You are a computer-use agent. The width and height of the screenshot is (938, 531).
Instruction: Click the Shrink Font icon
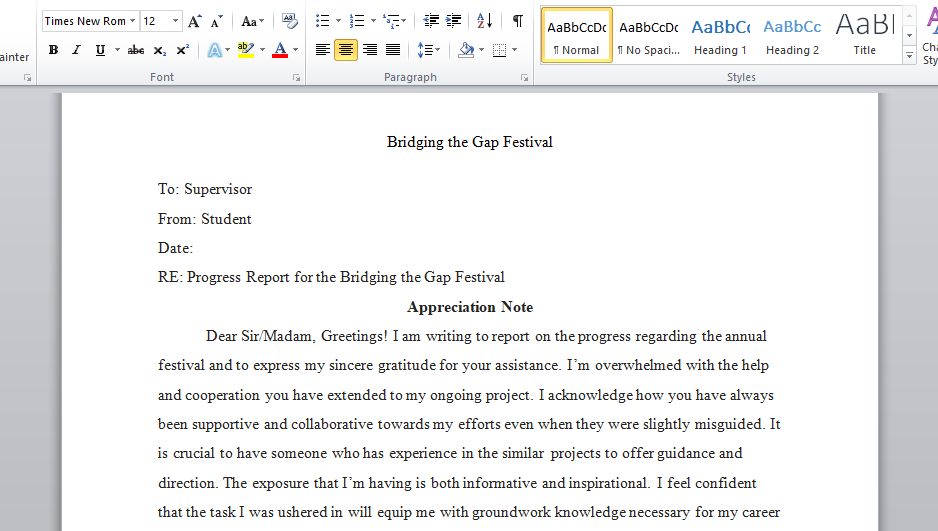click(217, 22)
